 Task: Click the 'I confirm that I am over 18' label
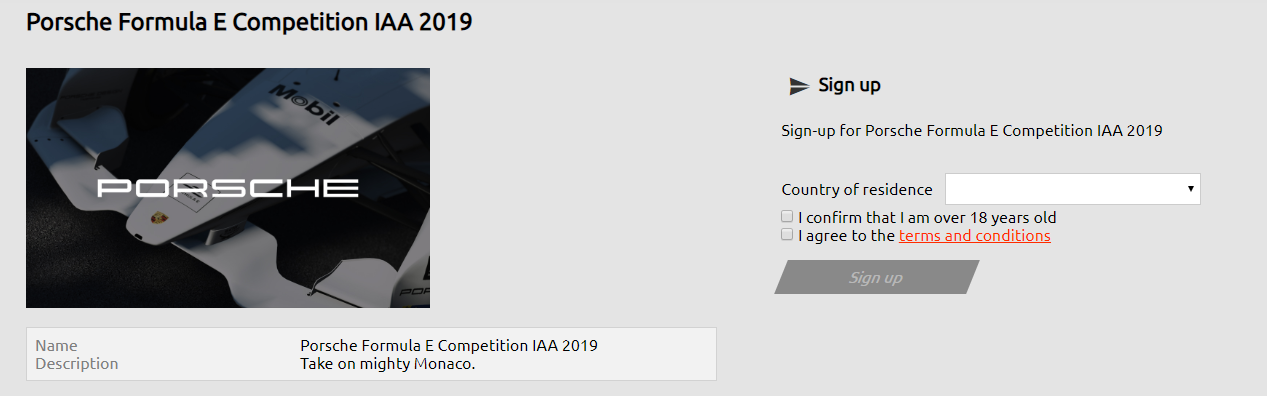pos(927,217)
